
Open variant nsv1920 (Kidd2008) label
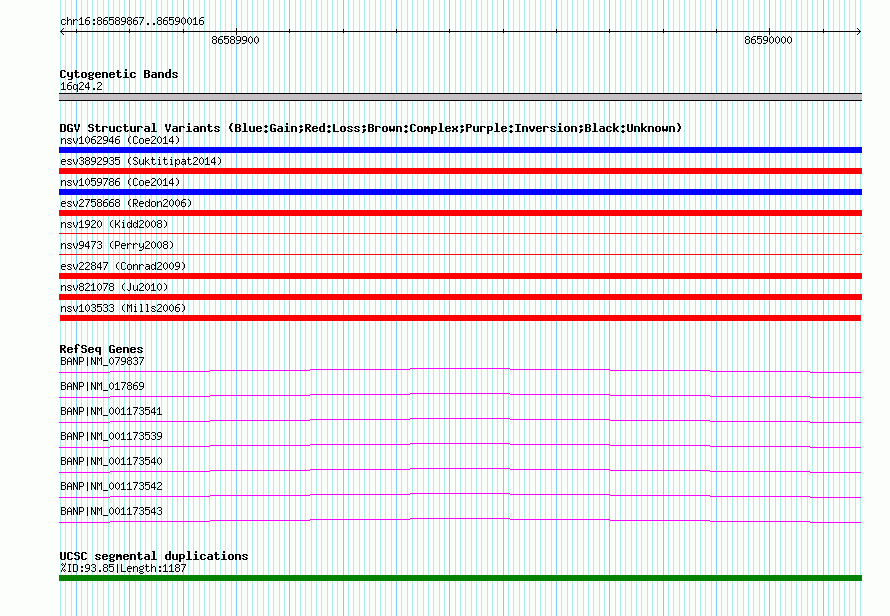click(x=114, y=224)
